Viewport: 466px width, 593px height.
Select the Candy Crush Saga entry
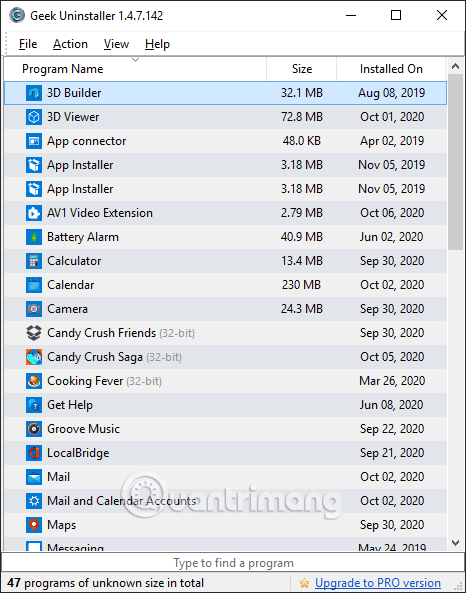point(114,357)
